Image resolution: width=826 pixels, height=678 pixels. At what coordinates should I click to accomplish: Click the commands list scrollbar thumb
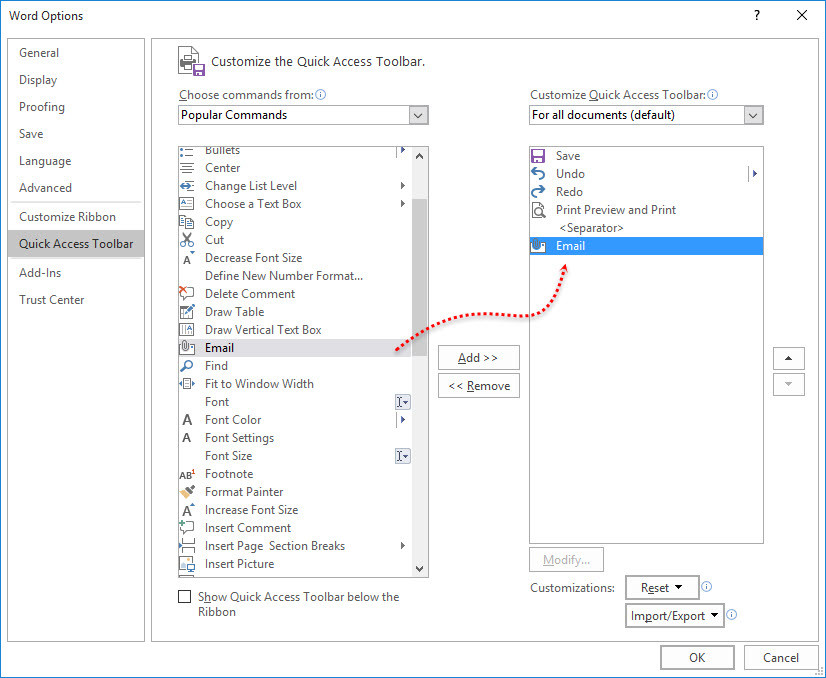[419, 277]
